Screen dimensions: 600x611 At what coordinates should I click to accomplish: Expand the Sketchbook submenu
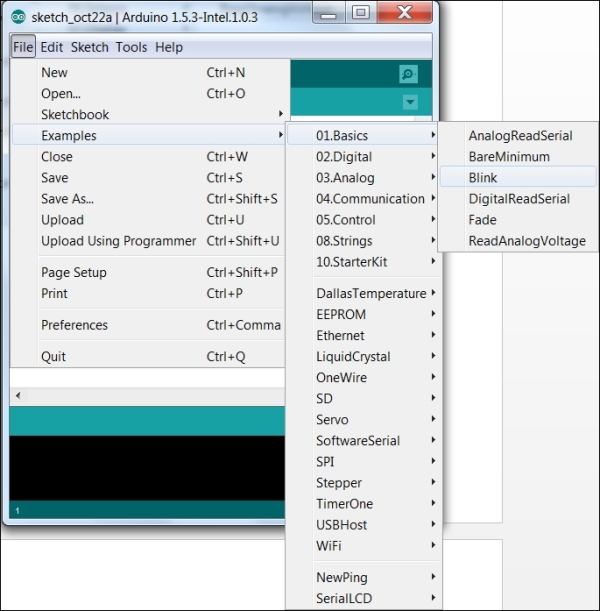(148, 115)
